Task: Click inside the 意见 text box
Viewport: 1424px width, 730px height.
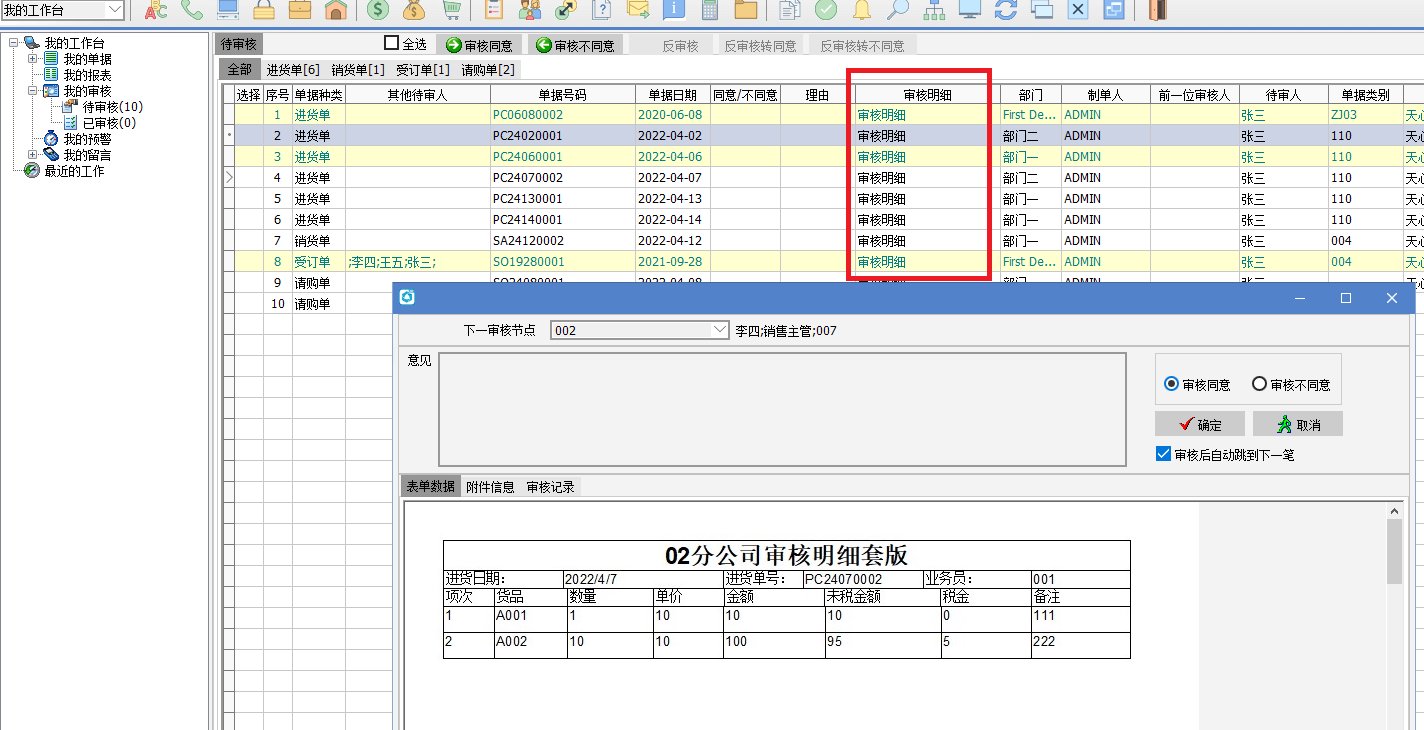Action: [x=782, y=409]
